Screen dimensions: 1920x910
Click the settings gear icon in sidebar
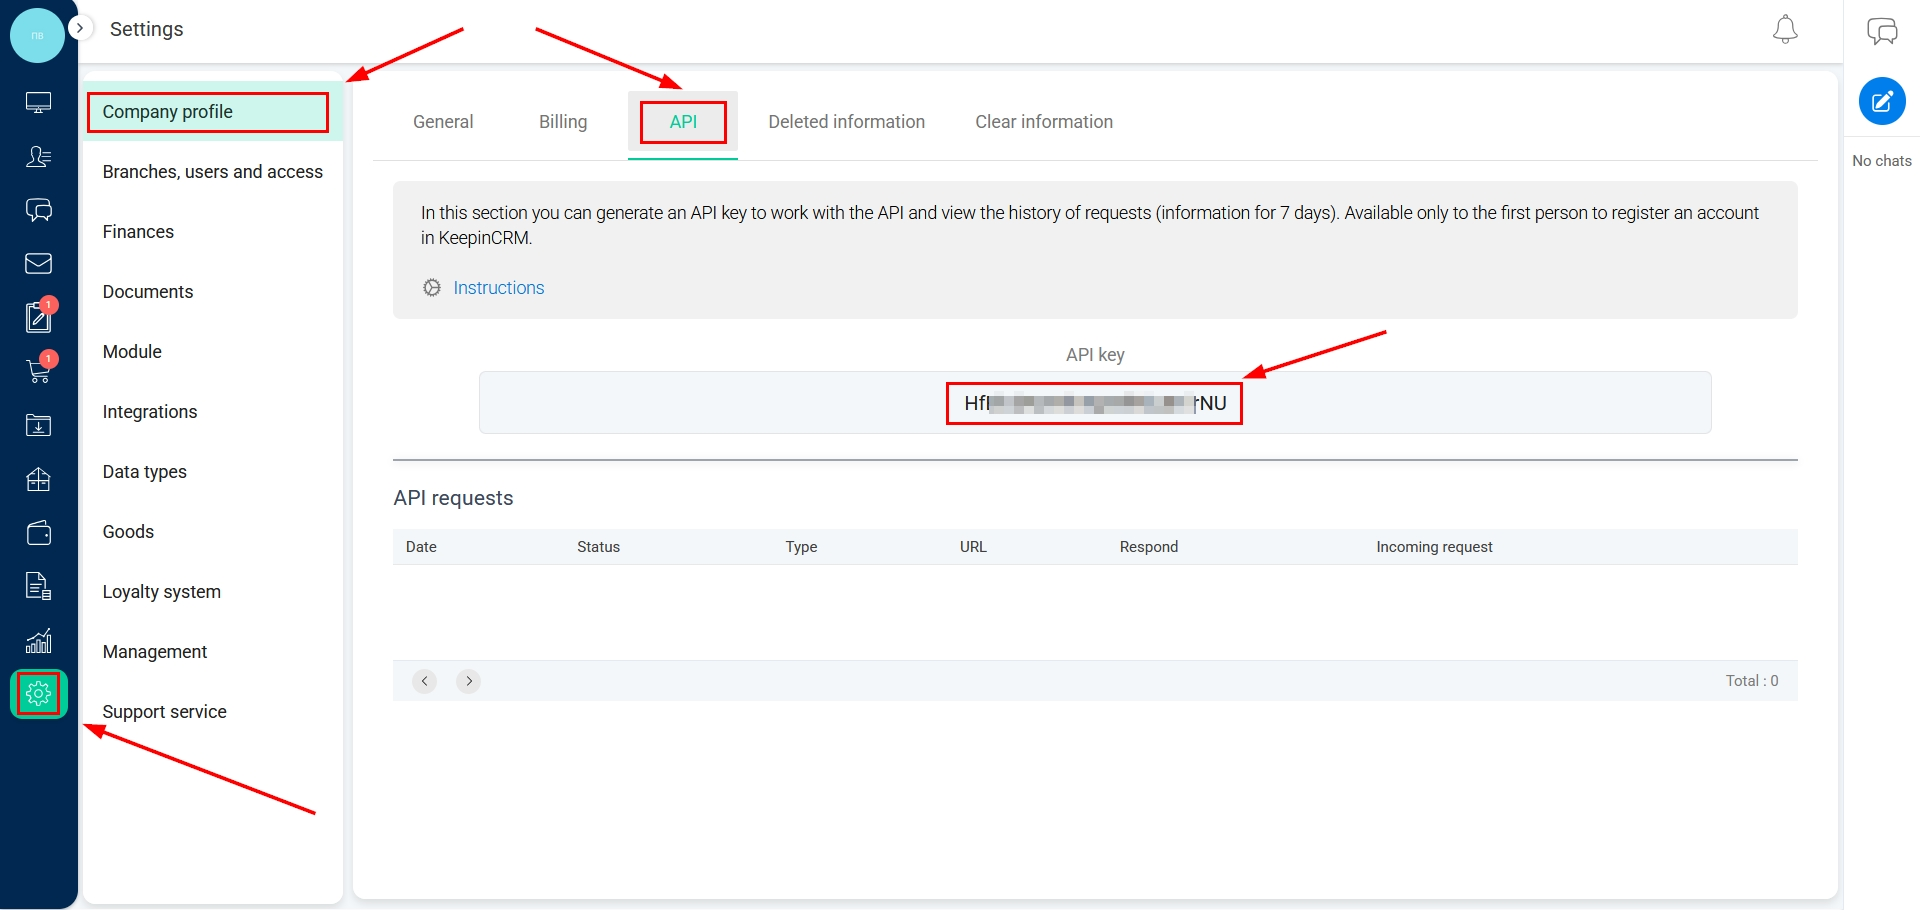coord(38,693)
